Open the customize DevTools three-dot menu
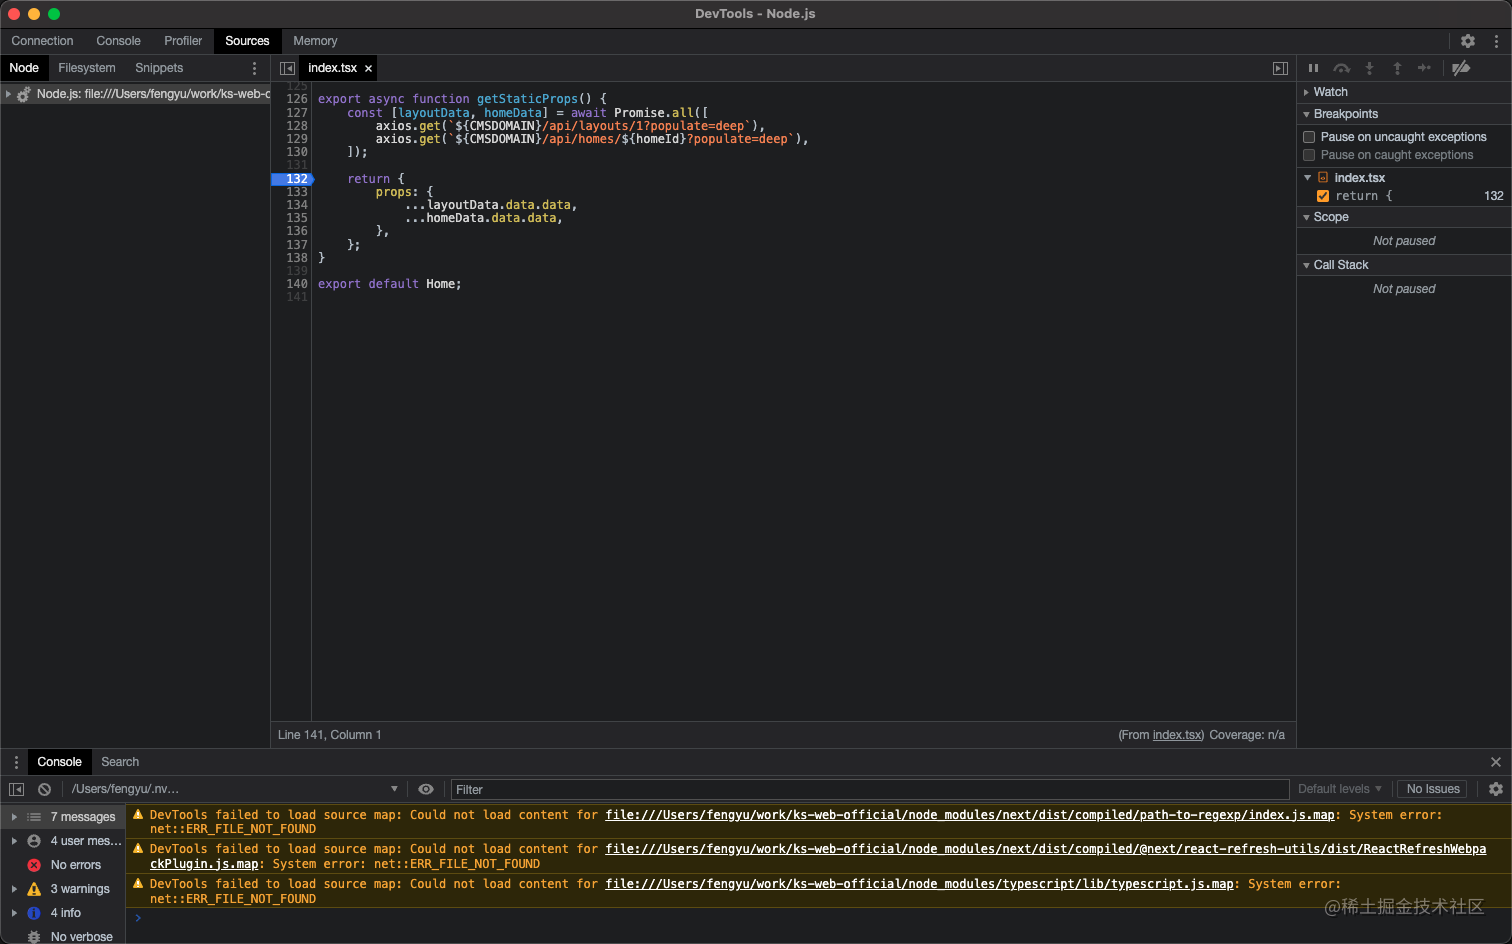Image resolution: width=1512 pixels, height=944 pixels. tap(1496, 41)
